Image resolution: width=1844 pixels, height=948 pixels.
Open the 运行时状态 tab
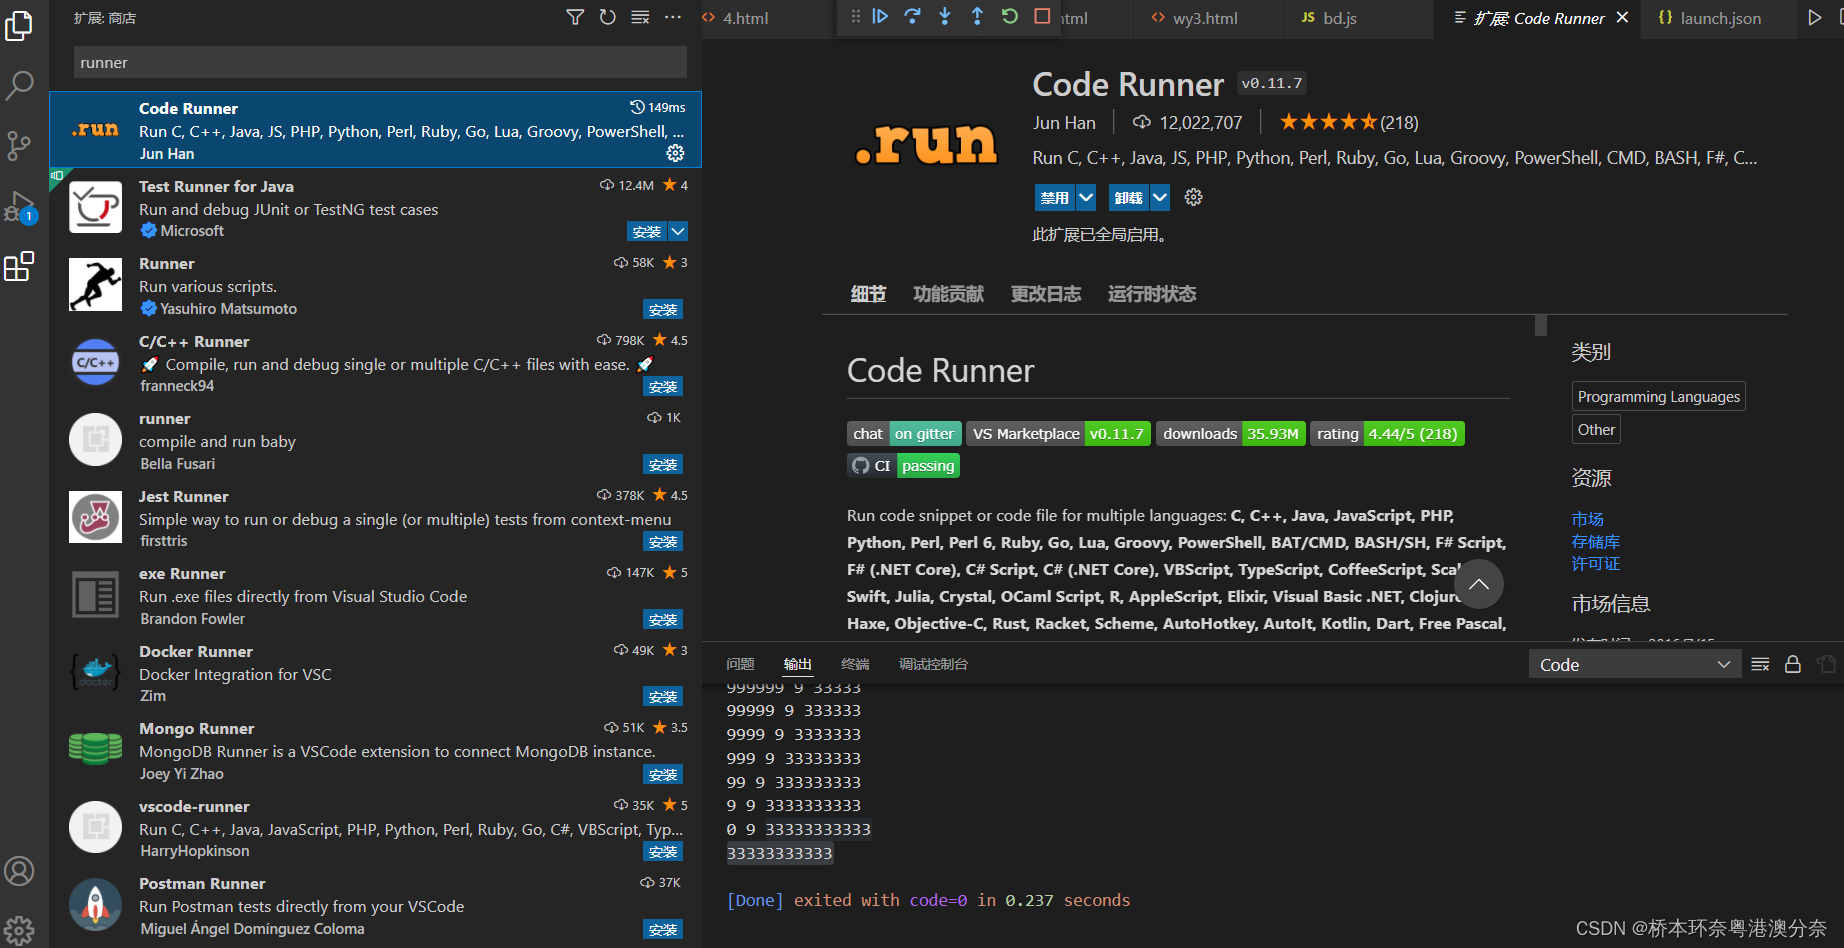[1152, 294]
